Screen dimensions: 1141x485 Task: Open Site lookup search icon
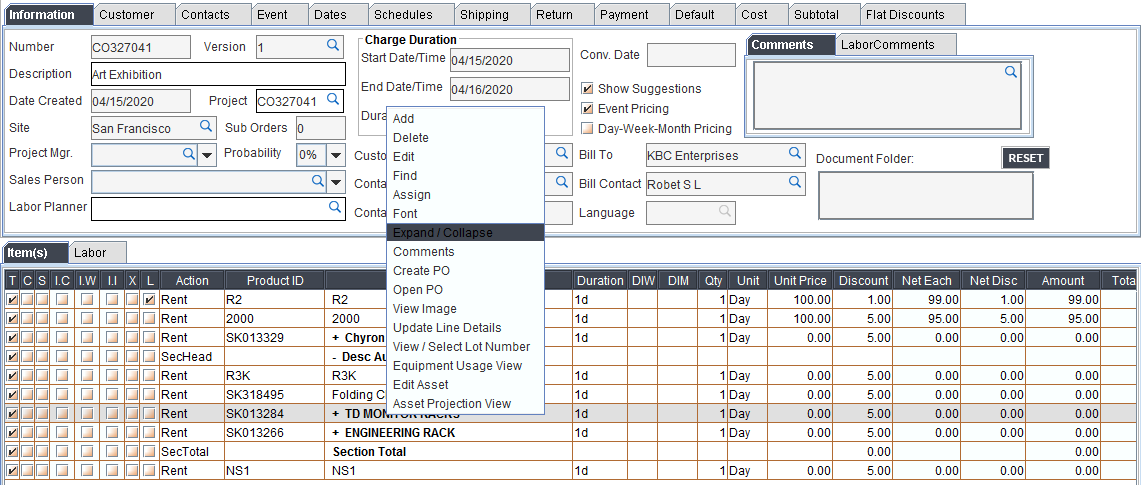(205, 127)
